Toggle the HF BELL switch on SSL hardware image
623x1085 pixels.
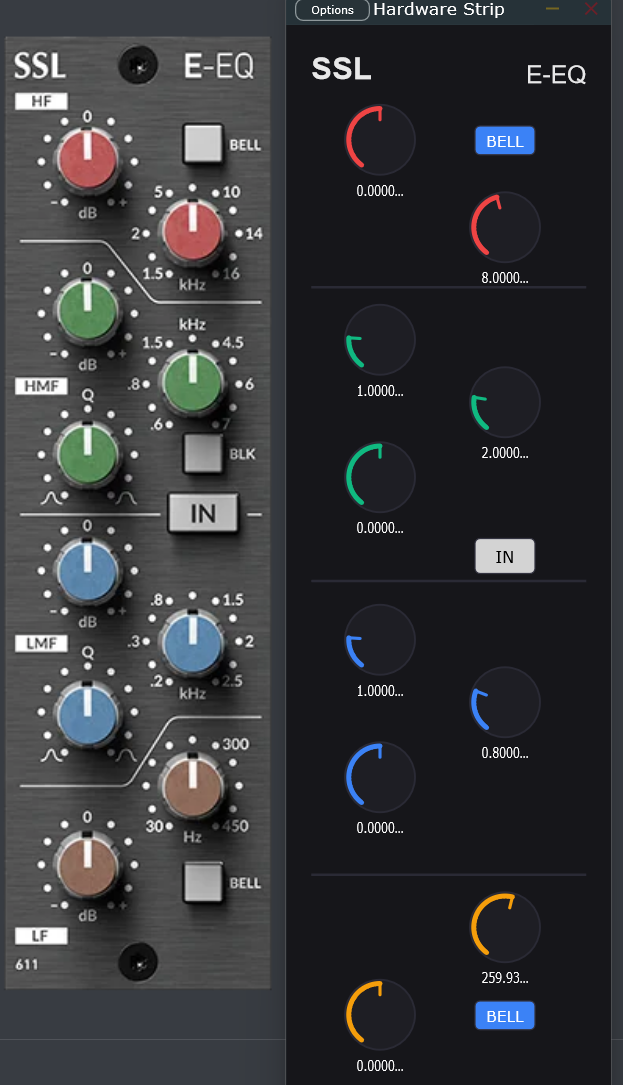[203, 143]
